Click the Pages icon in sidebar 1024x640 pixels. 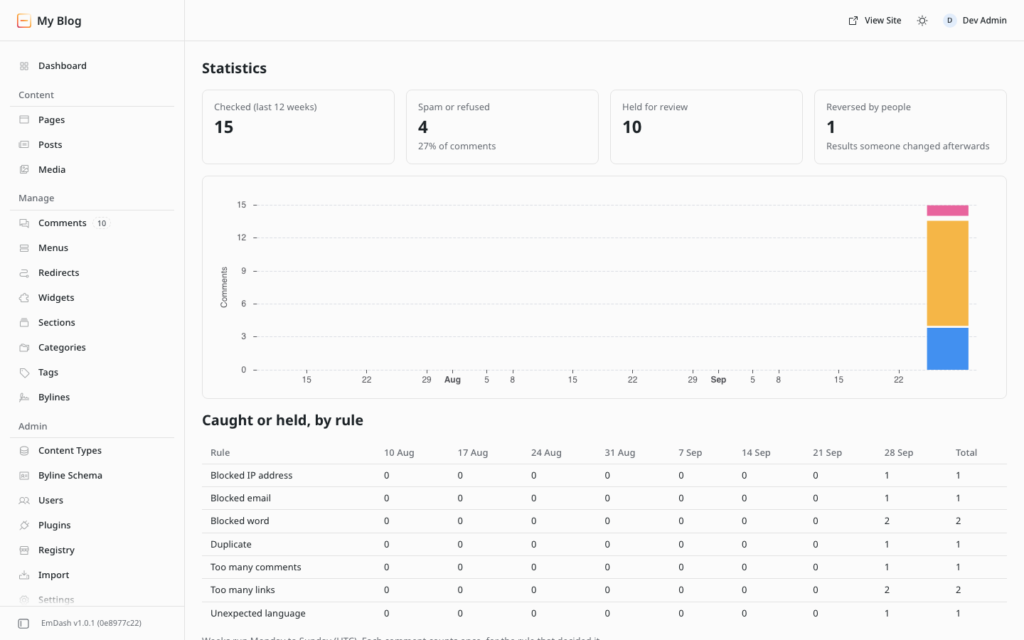pos(24,120)
